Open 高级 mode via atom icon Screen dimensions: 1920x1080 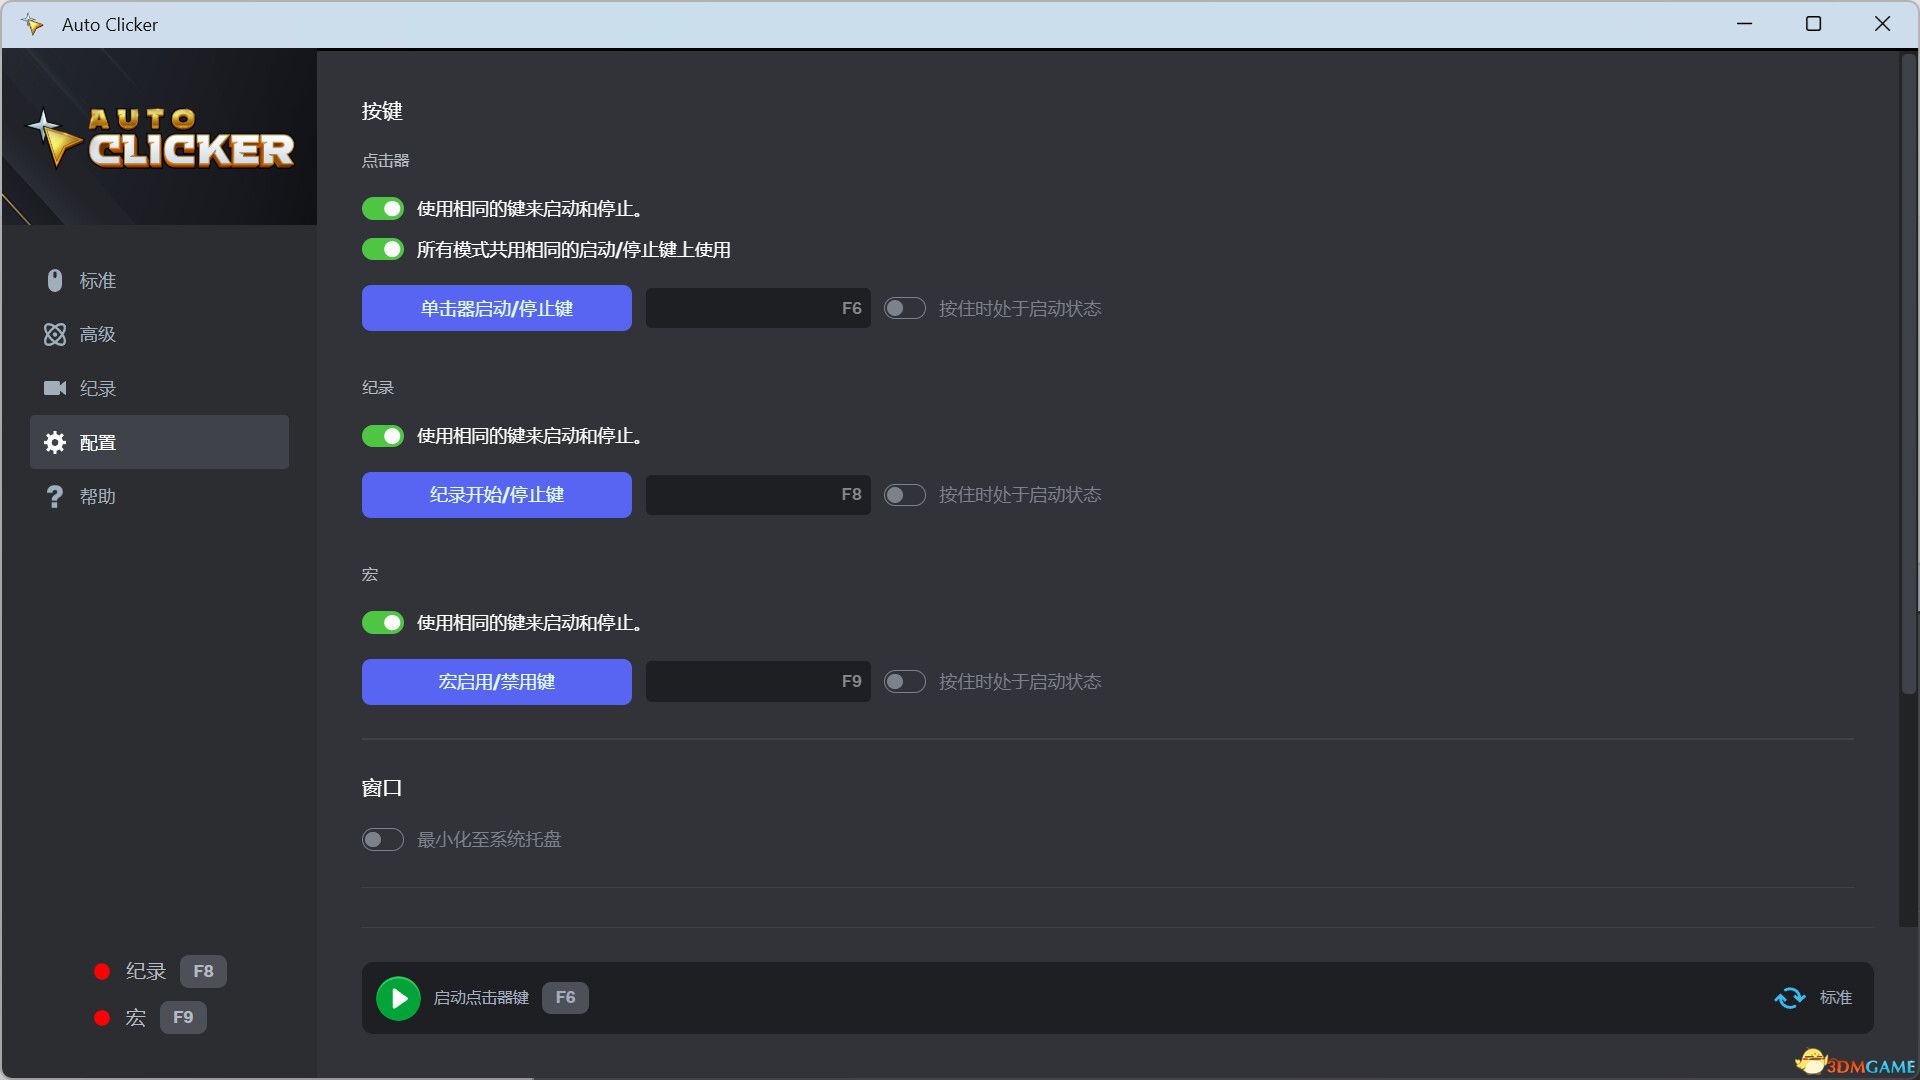pyautogui.click(x=55, y=334)
